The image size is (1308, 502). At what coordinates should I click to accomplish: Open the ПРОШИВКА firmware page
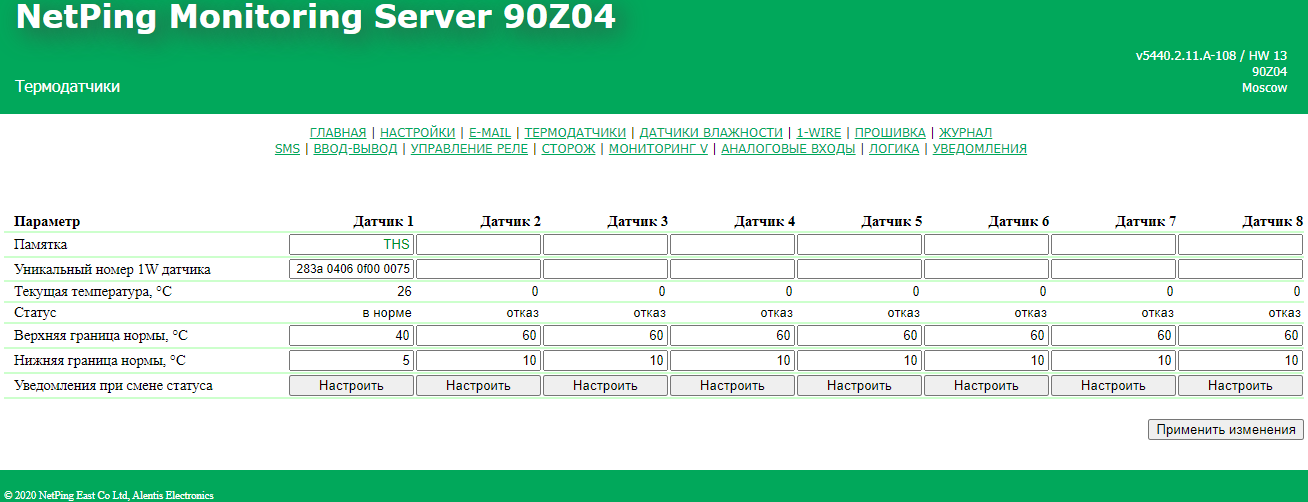coord(890,133)
